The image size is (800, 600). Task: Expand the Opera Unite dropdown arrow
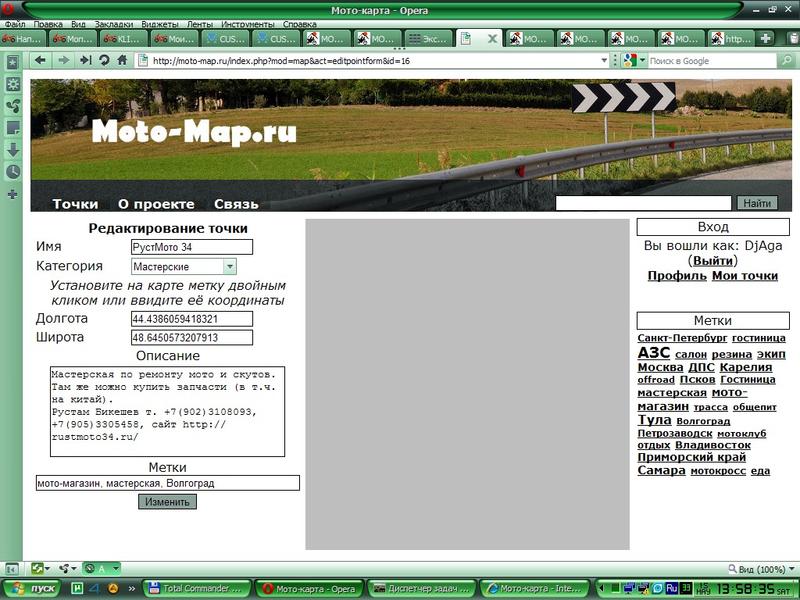[74, 568]
